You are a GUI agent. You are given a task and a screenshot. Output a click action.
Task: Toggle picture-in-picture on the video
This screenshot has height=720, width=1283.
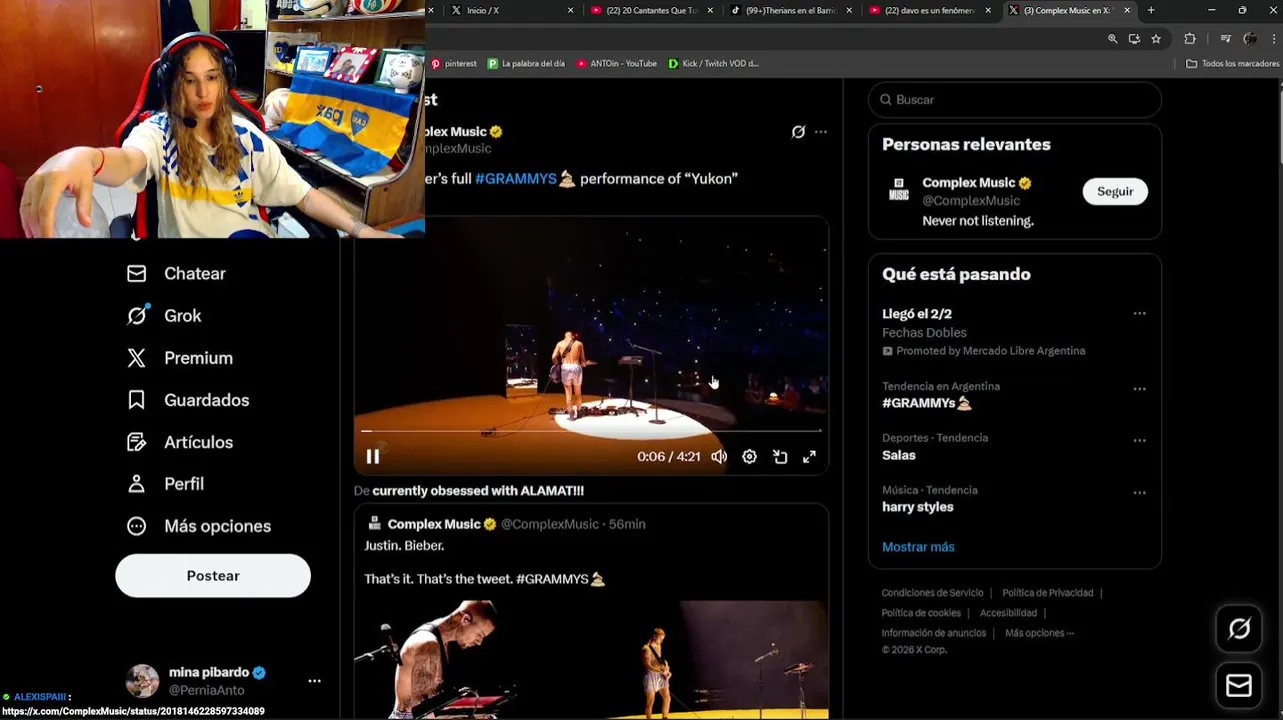780,456
